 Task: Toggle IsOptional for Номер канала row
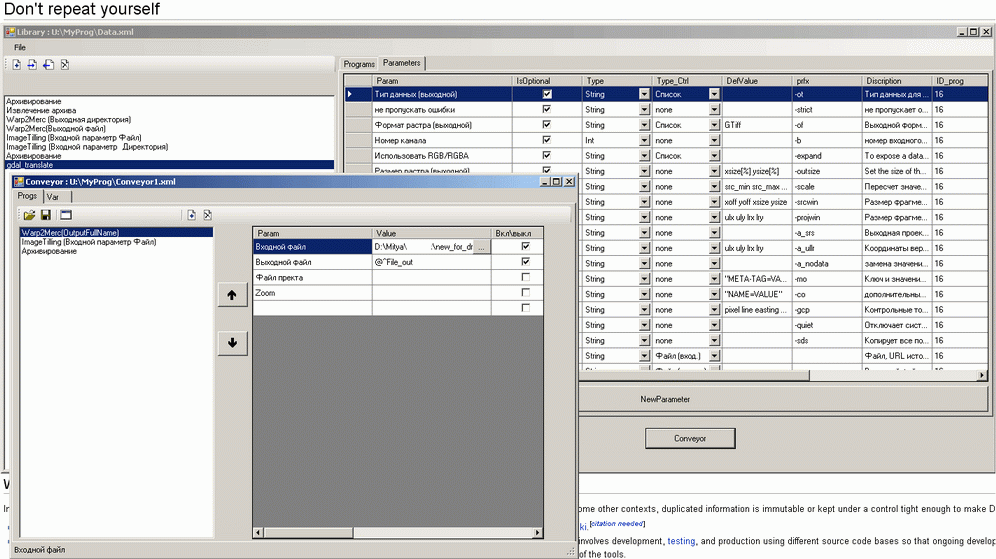(546, 140)
